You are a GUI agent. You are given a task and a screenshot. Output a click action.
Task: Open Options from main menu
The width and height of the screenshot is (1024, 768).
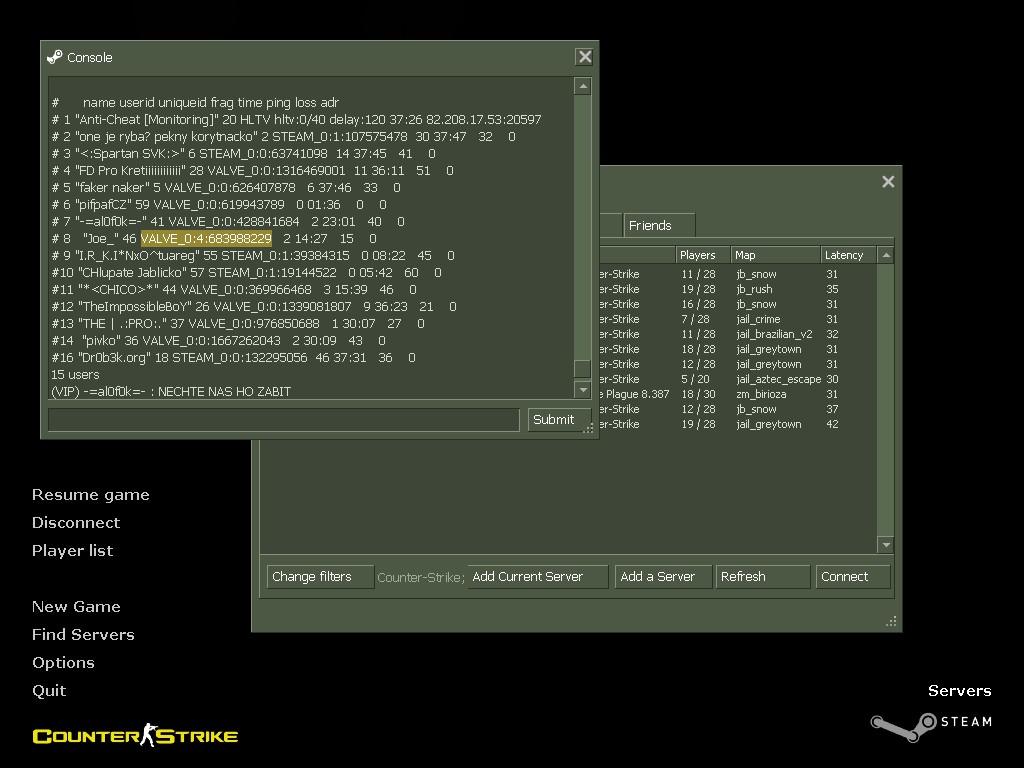coord(63,663)
